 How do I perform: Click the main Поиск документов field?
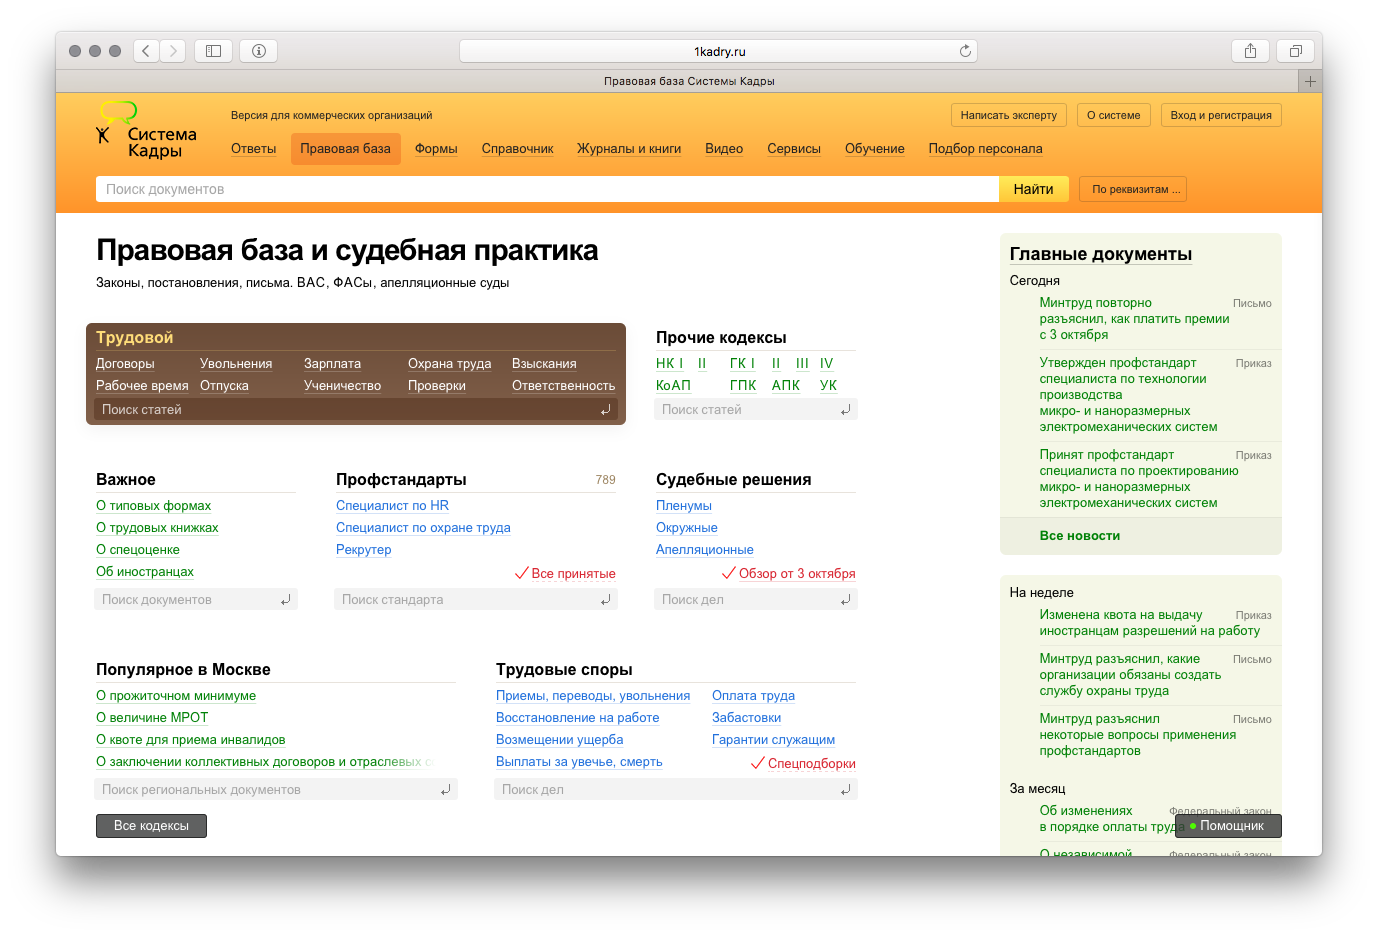[x=546, y=189]
